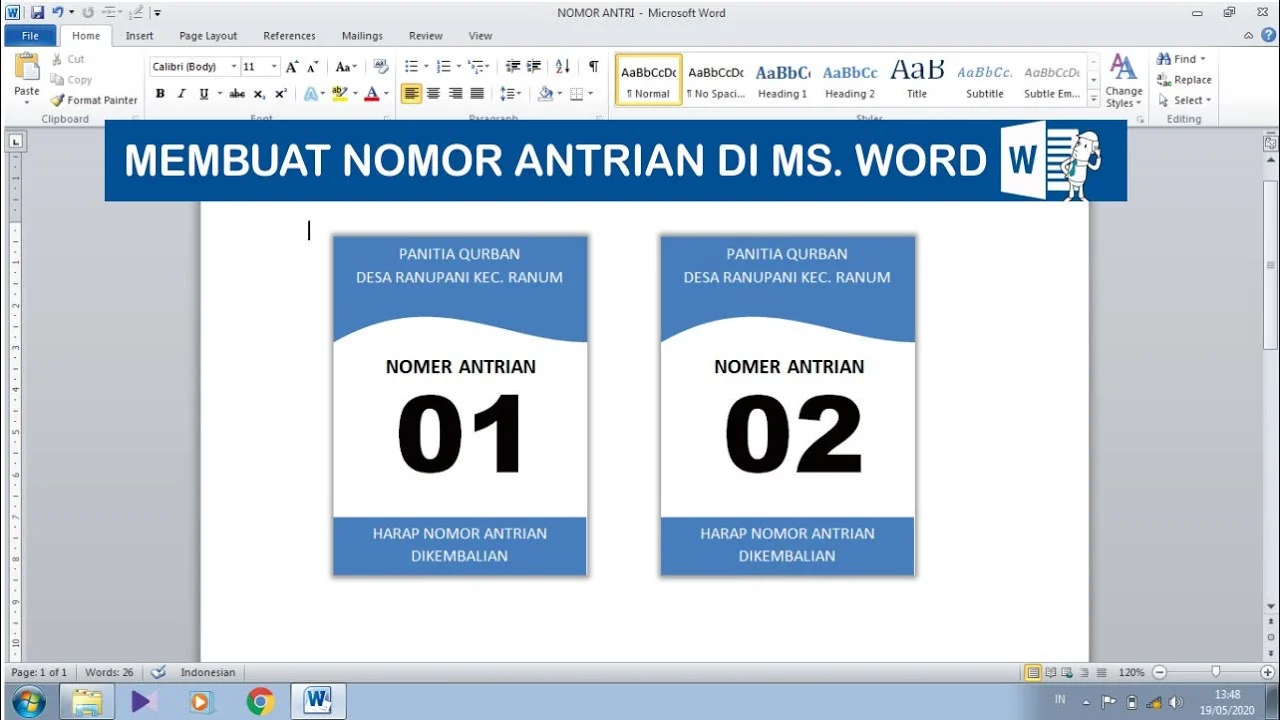The width and height of the screenshot is (1280, 720).
Task: Clear all formatting
Action: [381, 67]
